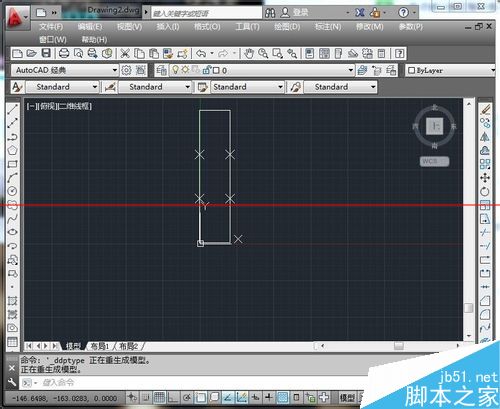
Task: Expand the layer 0 dropdown list
Action: tap(350, 70)
